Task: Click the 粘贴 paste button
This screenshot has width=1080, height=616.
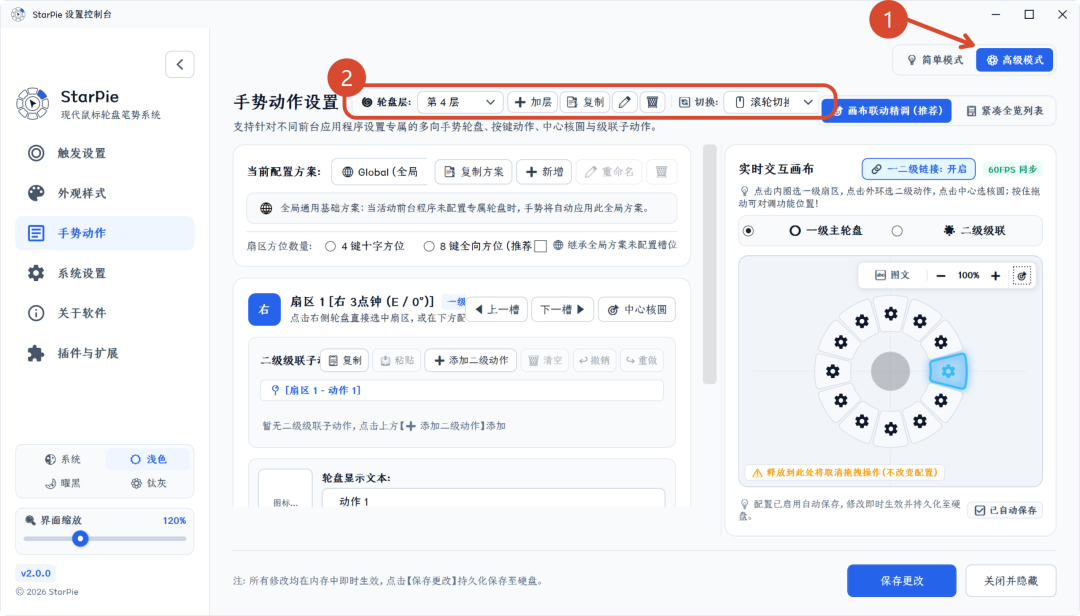Action: [397, 360]
